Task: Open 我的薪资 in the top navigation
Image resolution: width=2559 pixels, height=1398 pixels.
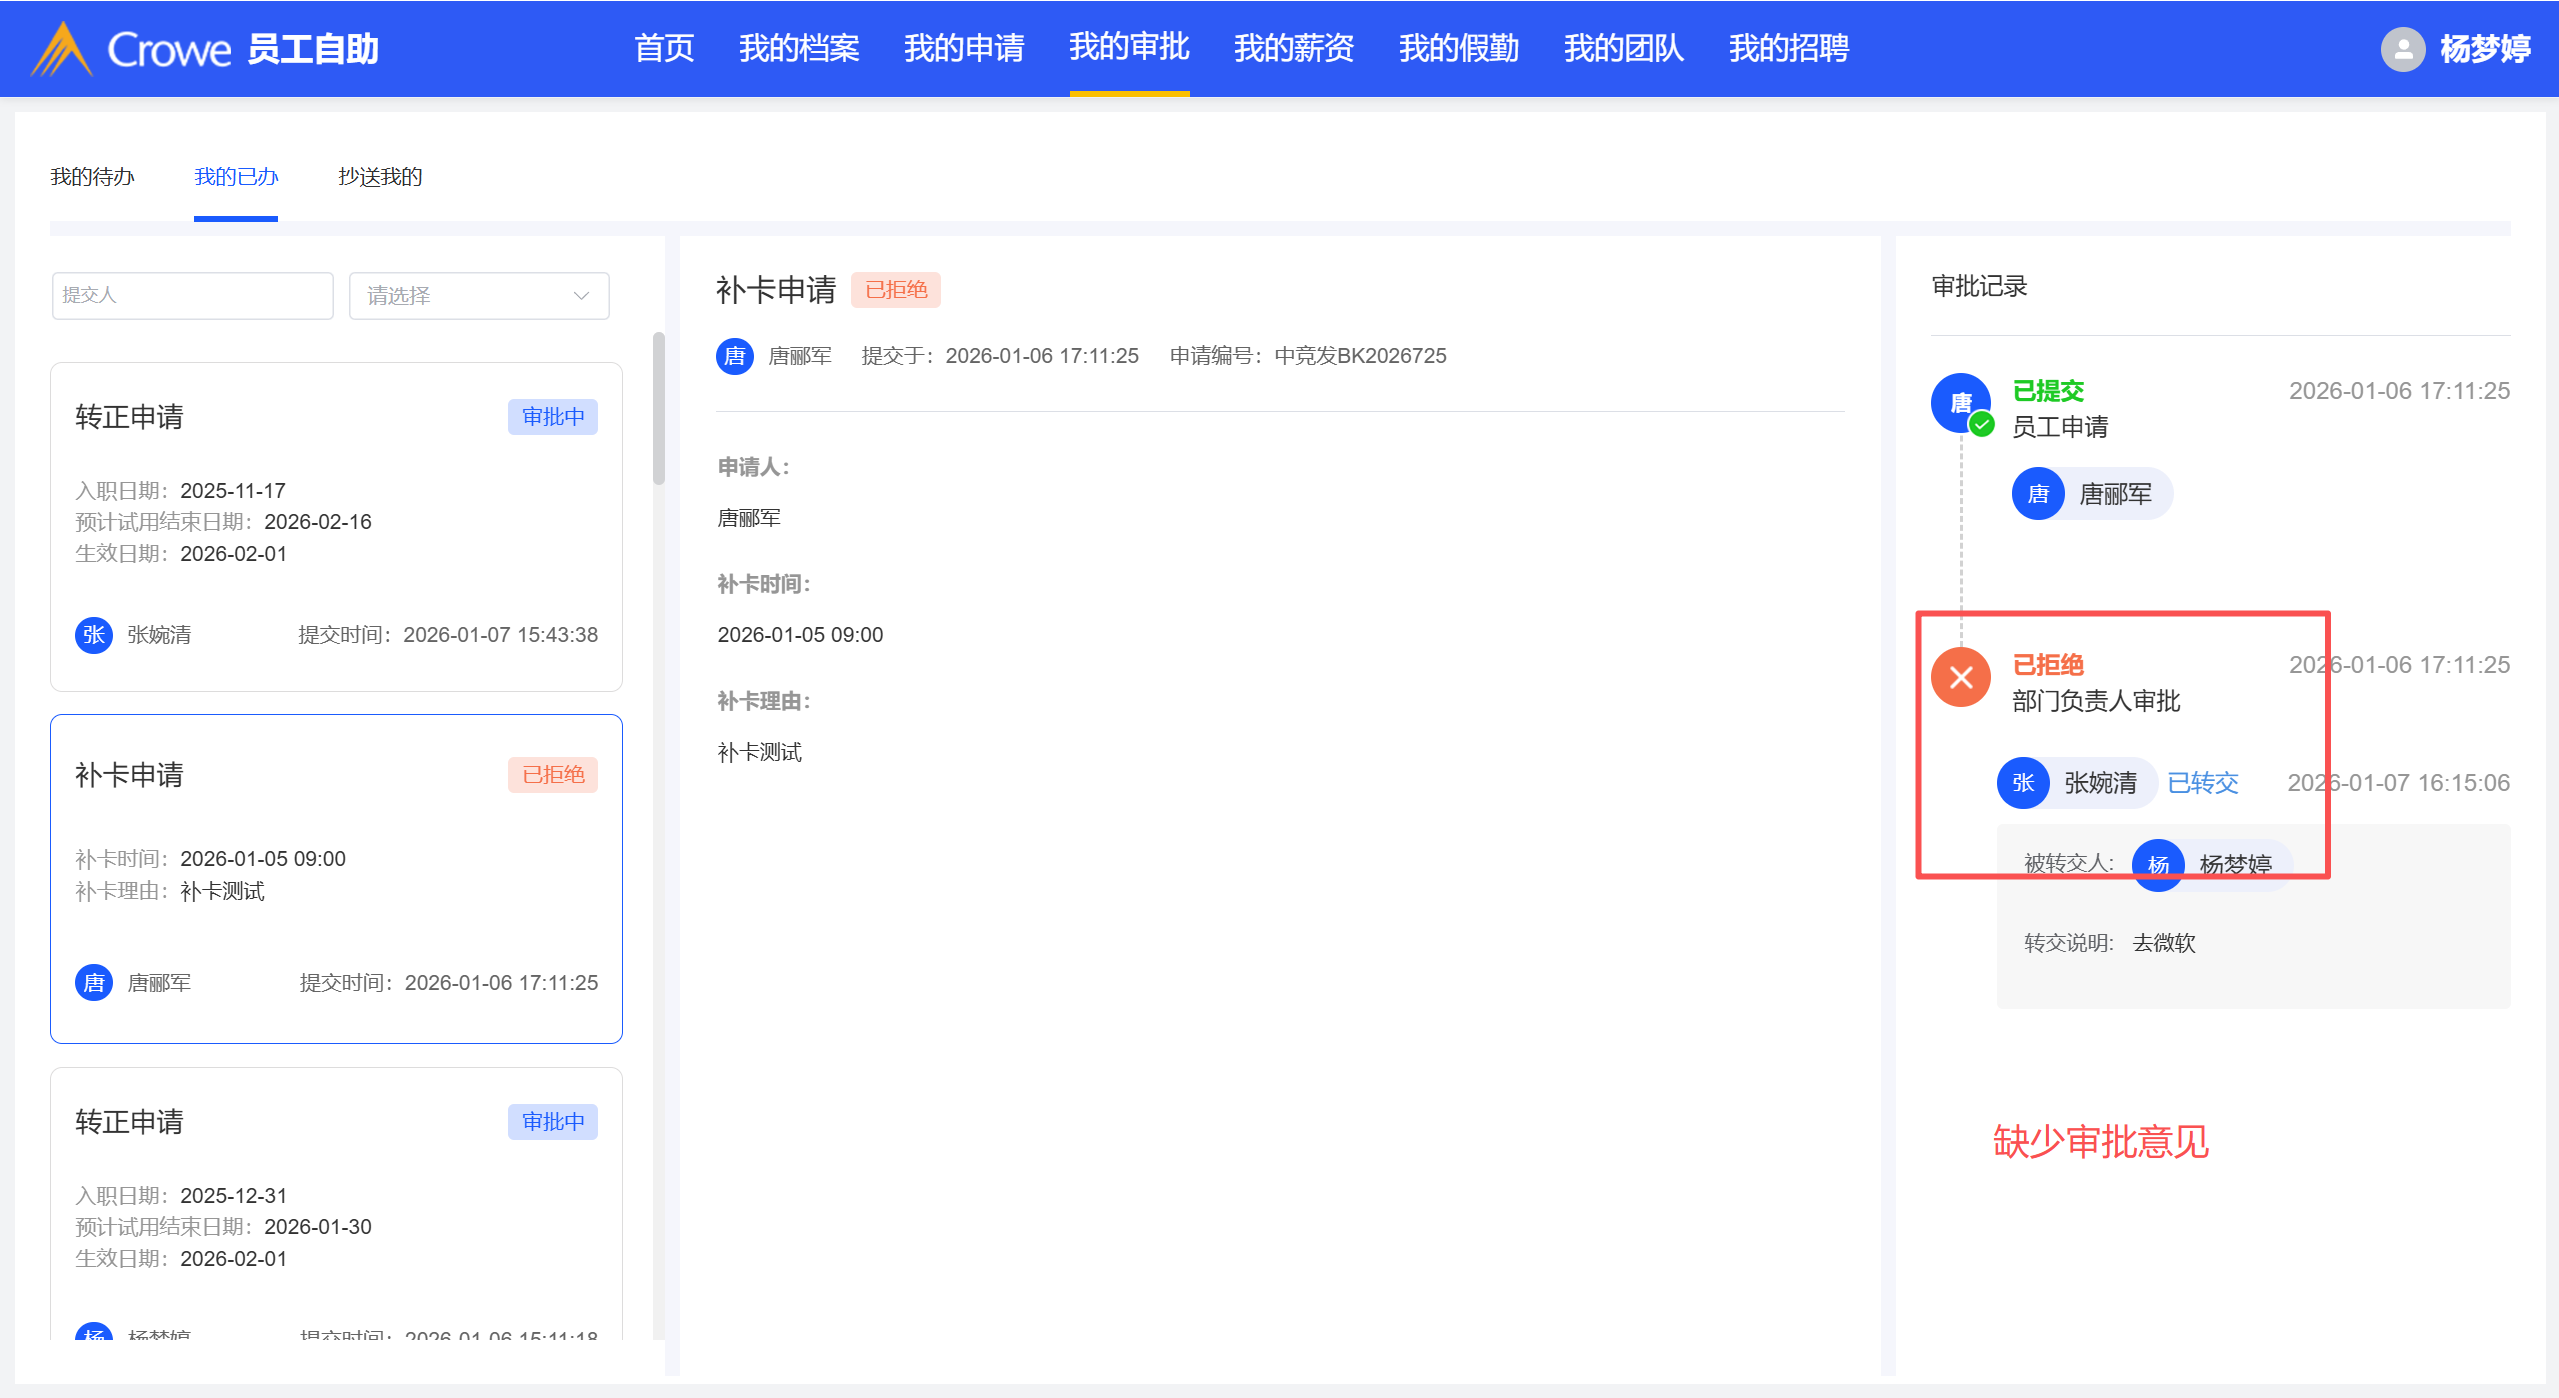Action: (x=1293, y=48)
